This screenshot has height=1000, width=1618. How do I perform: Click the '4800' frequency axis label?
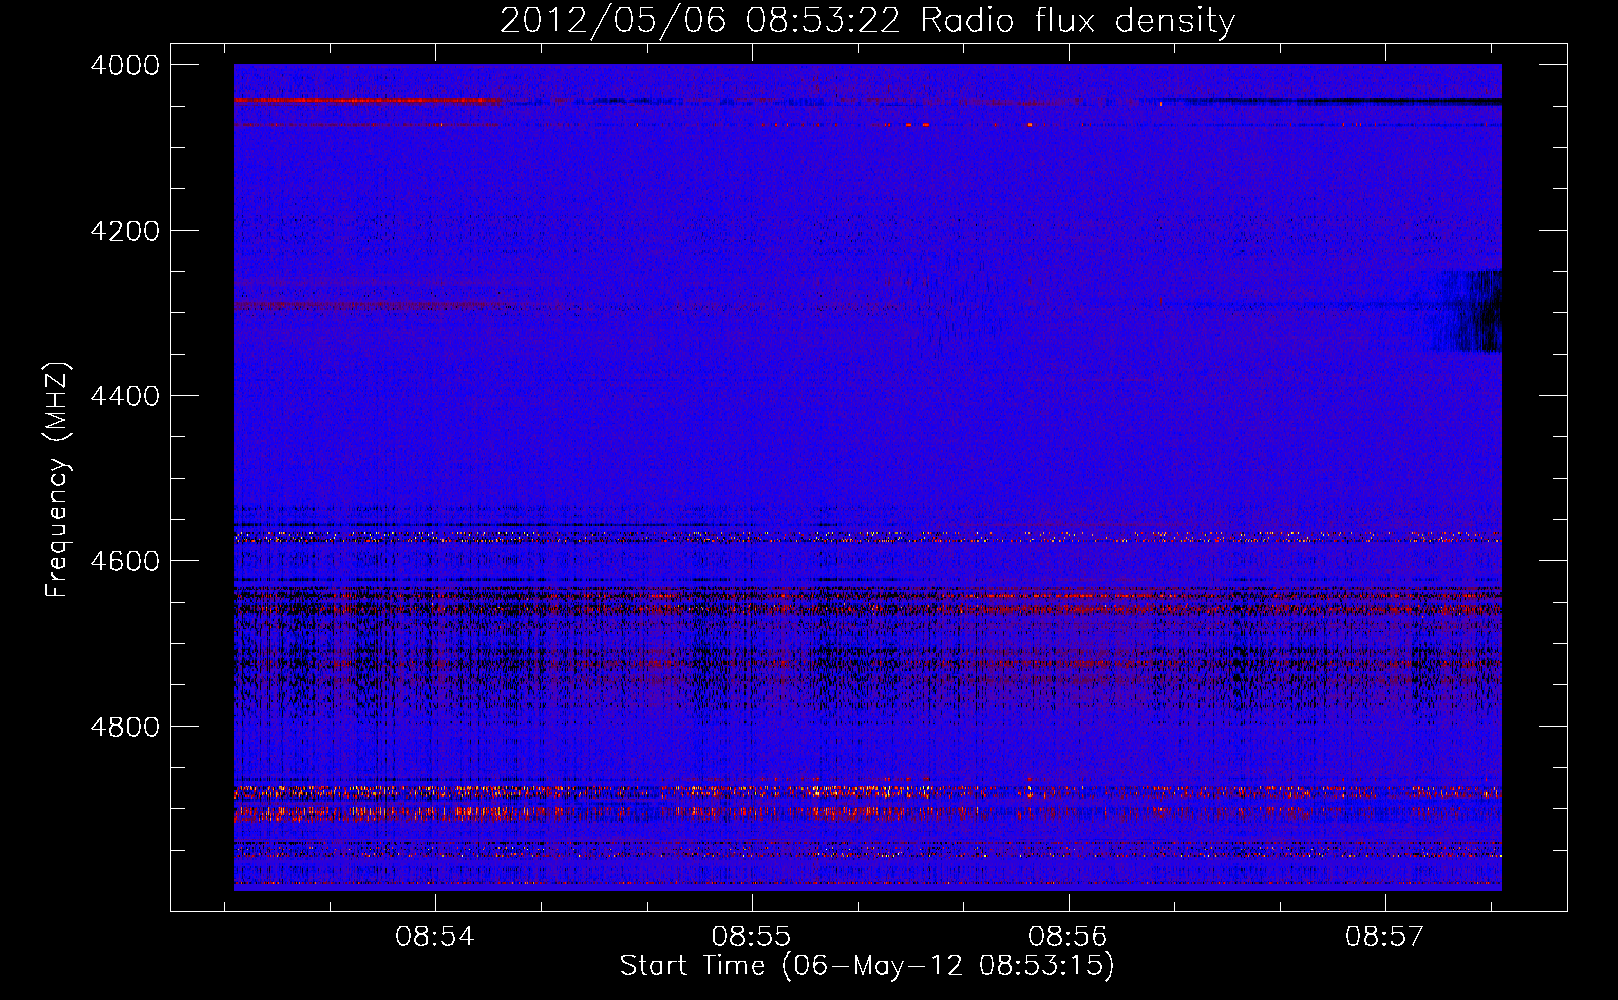point(125,726)
